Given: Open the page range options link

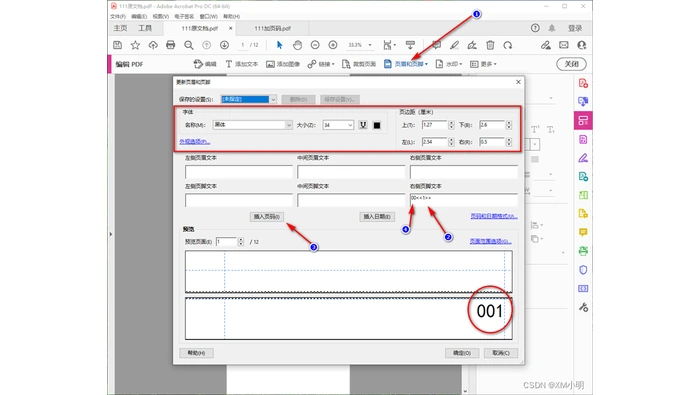Looking at the screenshot, I should [491, 241].
